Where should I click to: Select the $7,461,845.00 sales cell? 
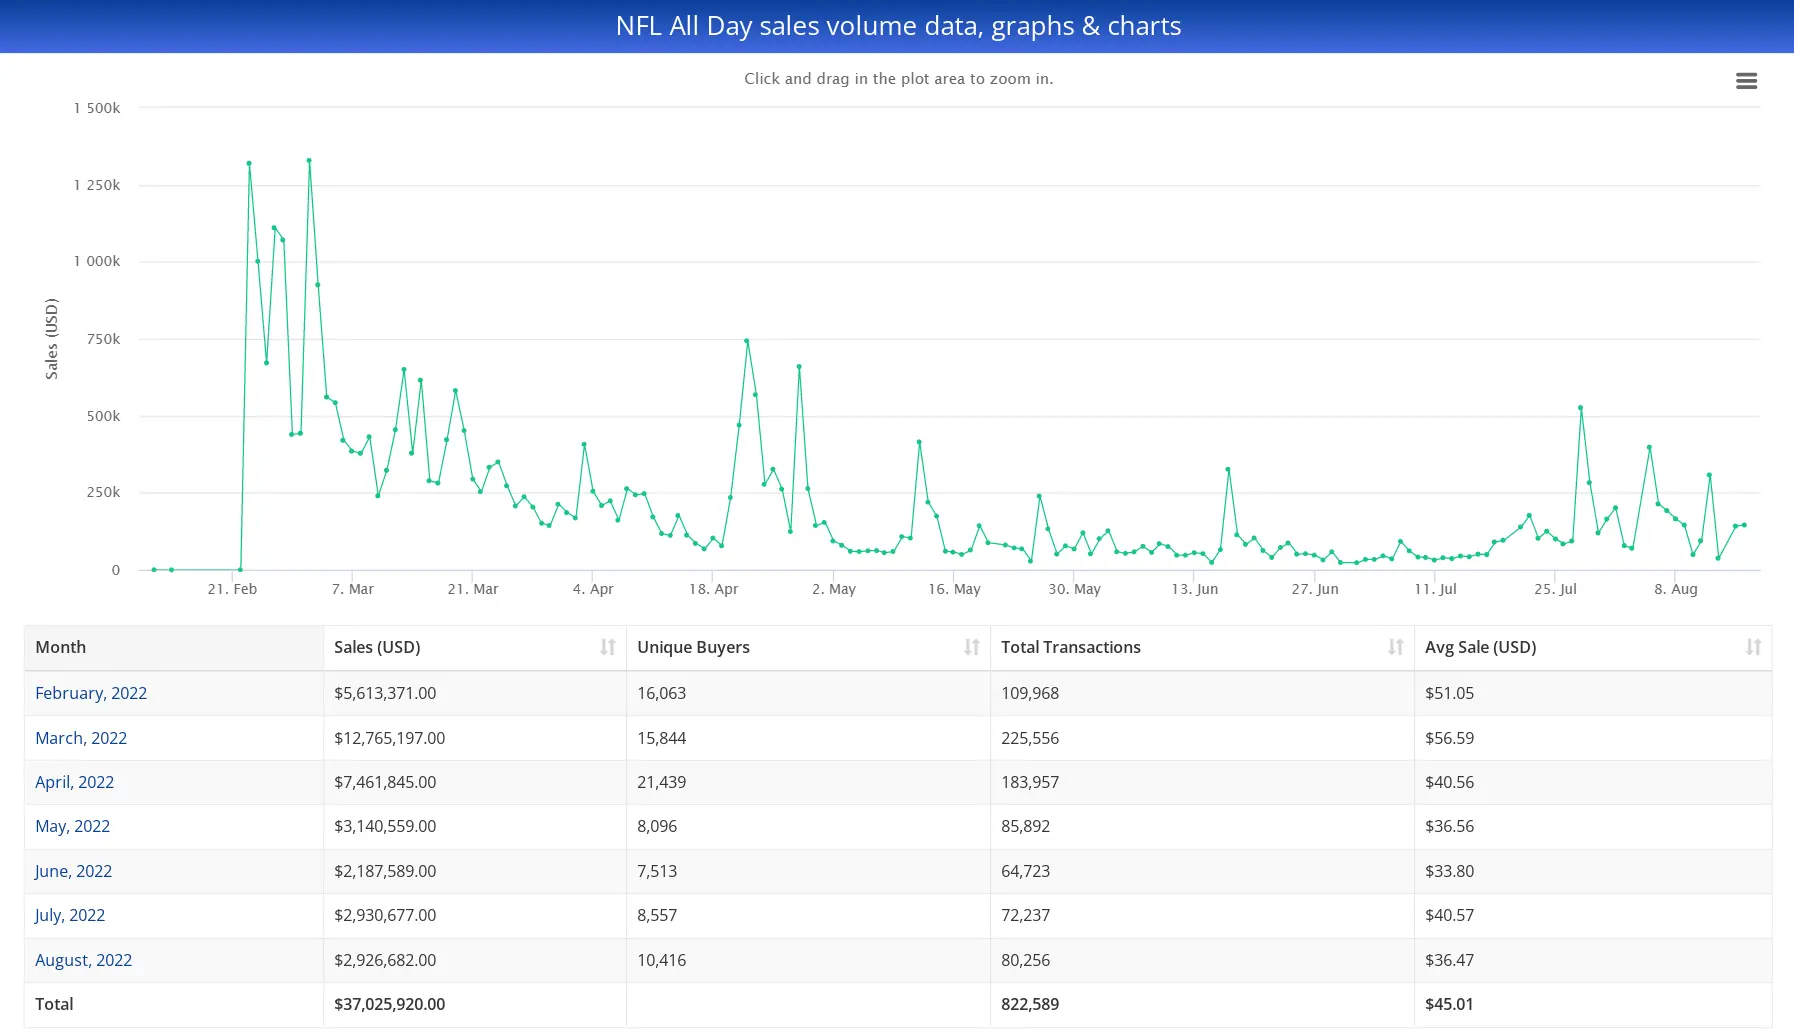[475, 782]
